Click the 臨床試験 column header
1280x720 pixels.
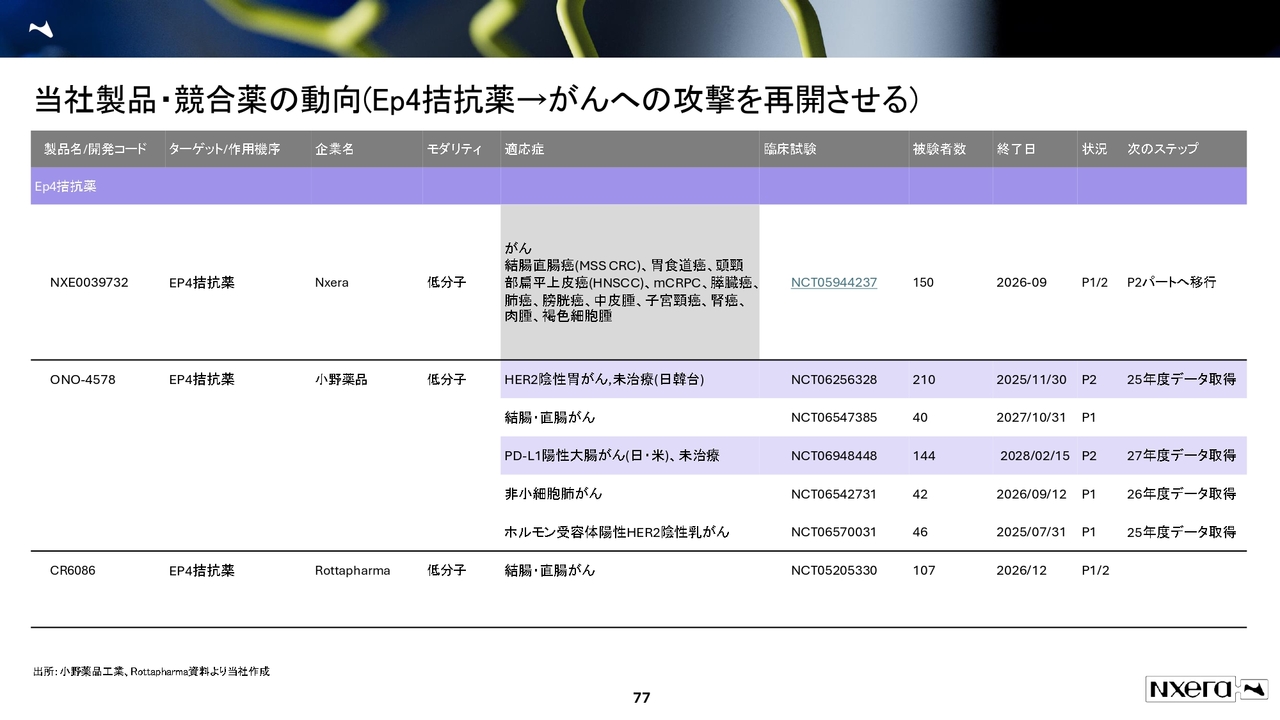tap(790, 148)
